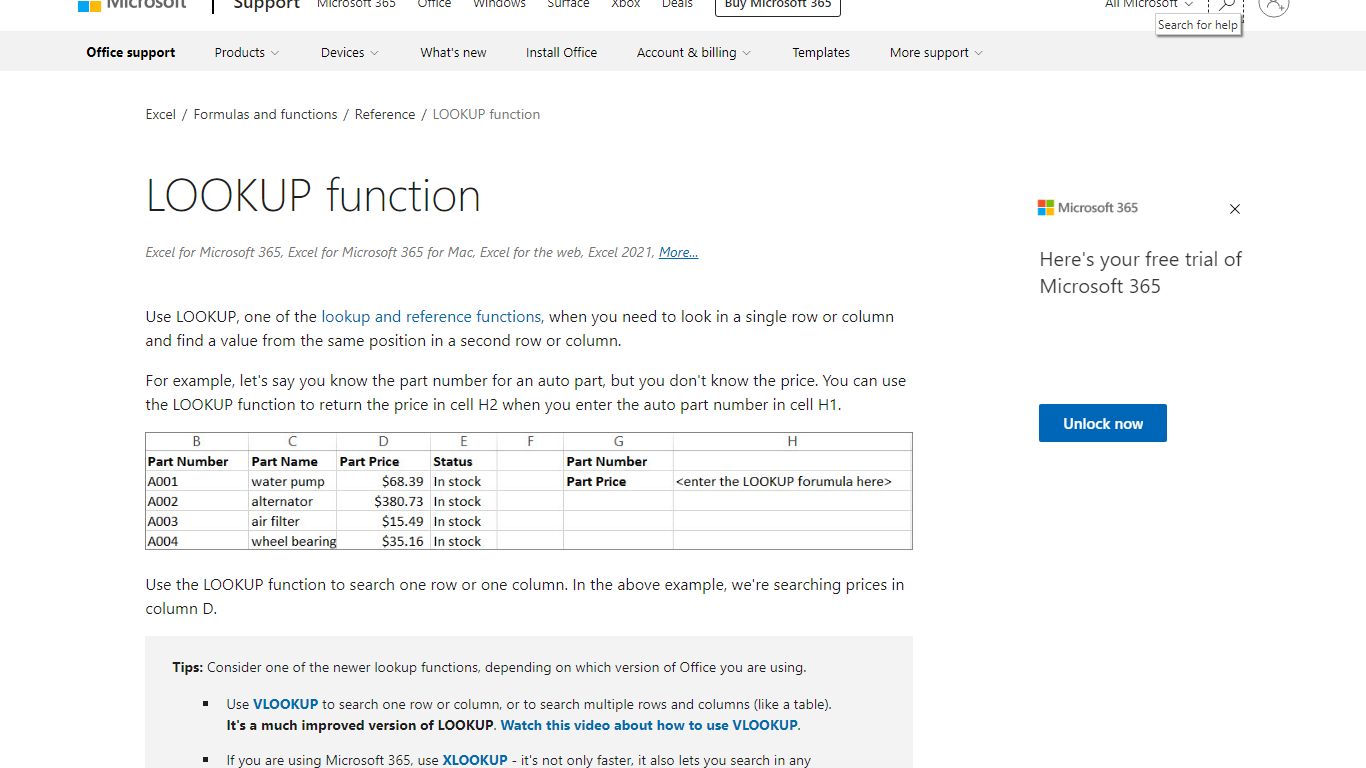Click the Buy Microsoft 365 button
The width and height of the screenshot is (1366, 768).
click(x=778, y=6)
